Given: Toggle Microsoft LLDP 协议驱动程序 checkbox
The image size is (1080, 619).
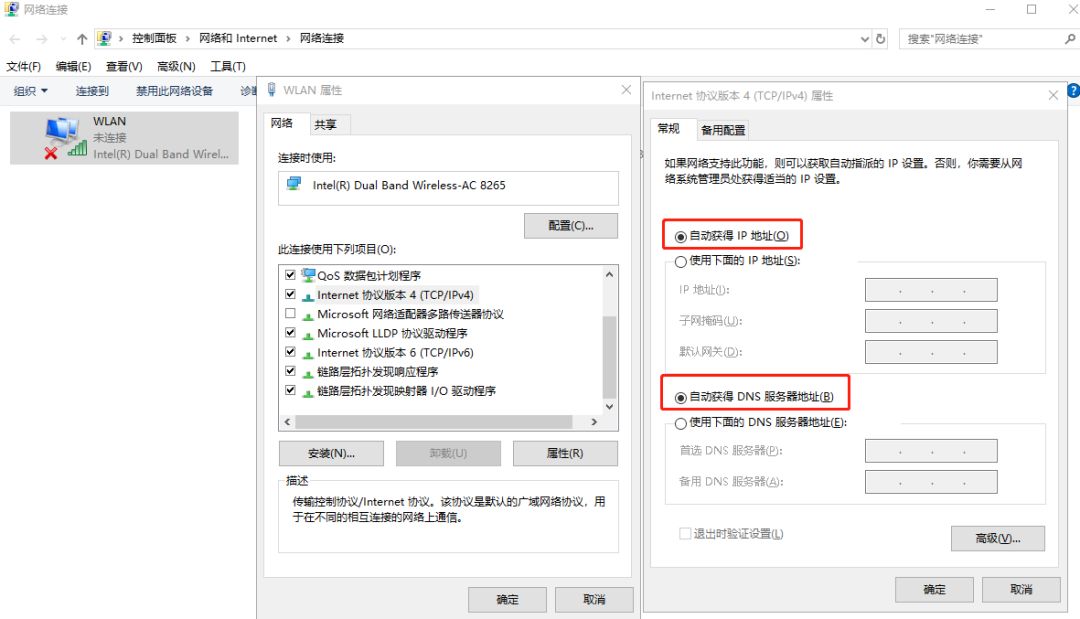Looking at the screenshot, I should [290, 333].
